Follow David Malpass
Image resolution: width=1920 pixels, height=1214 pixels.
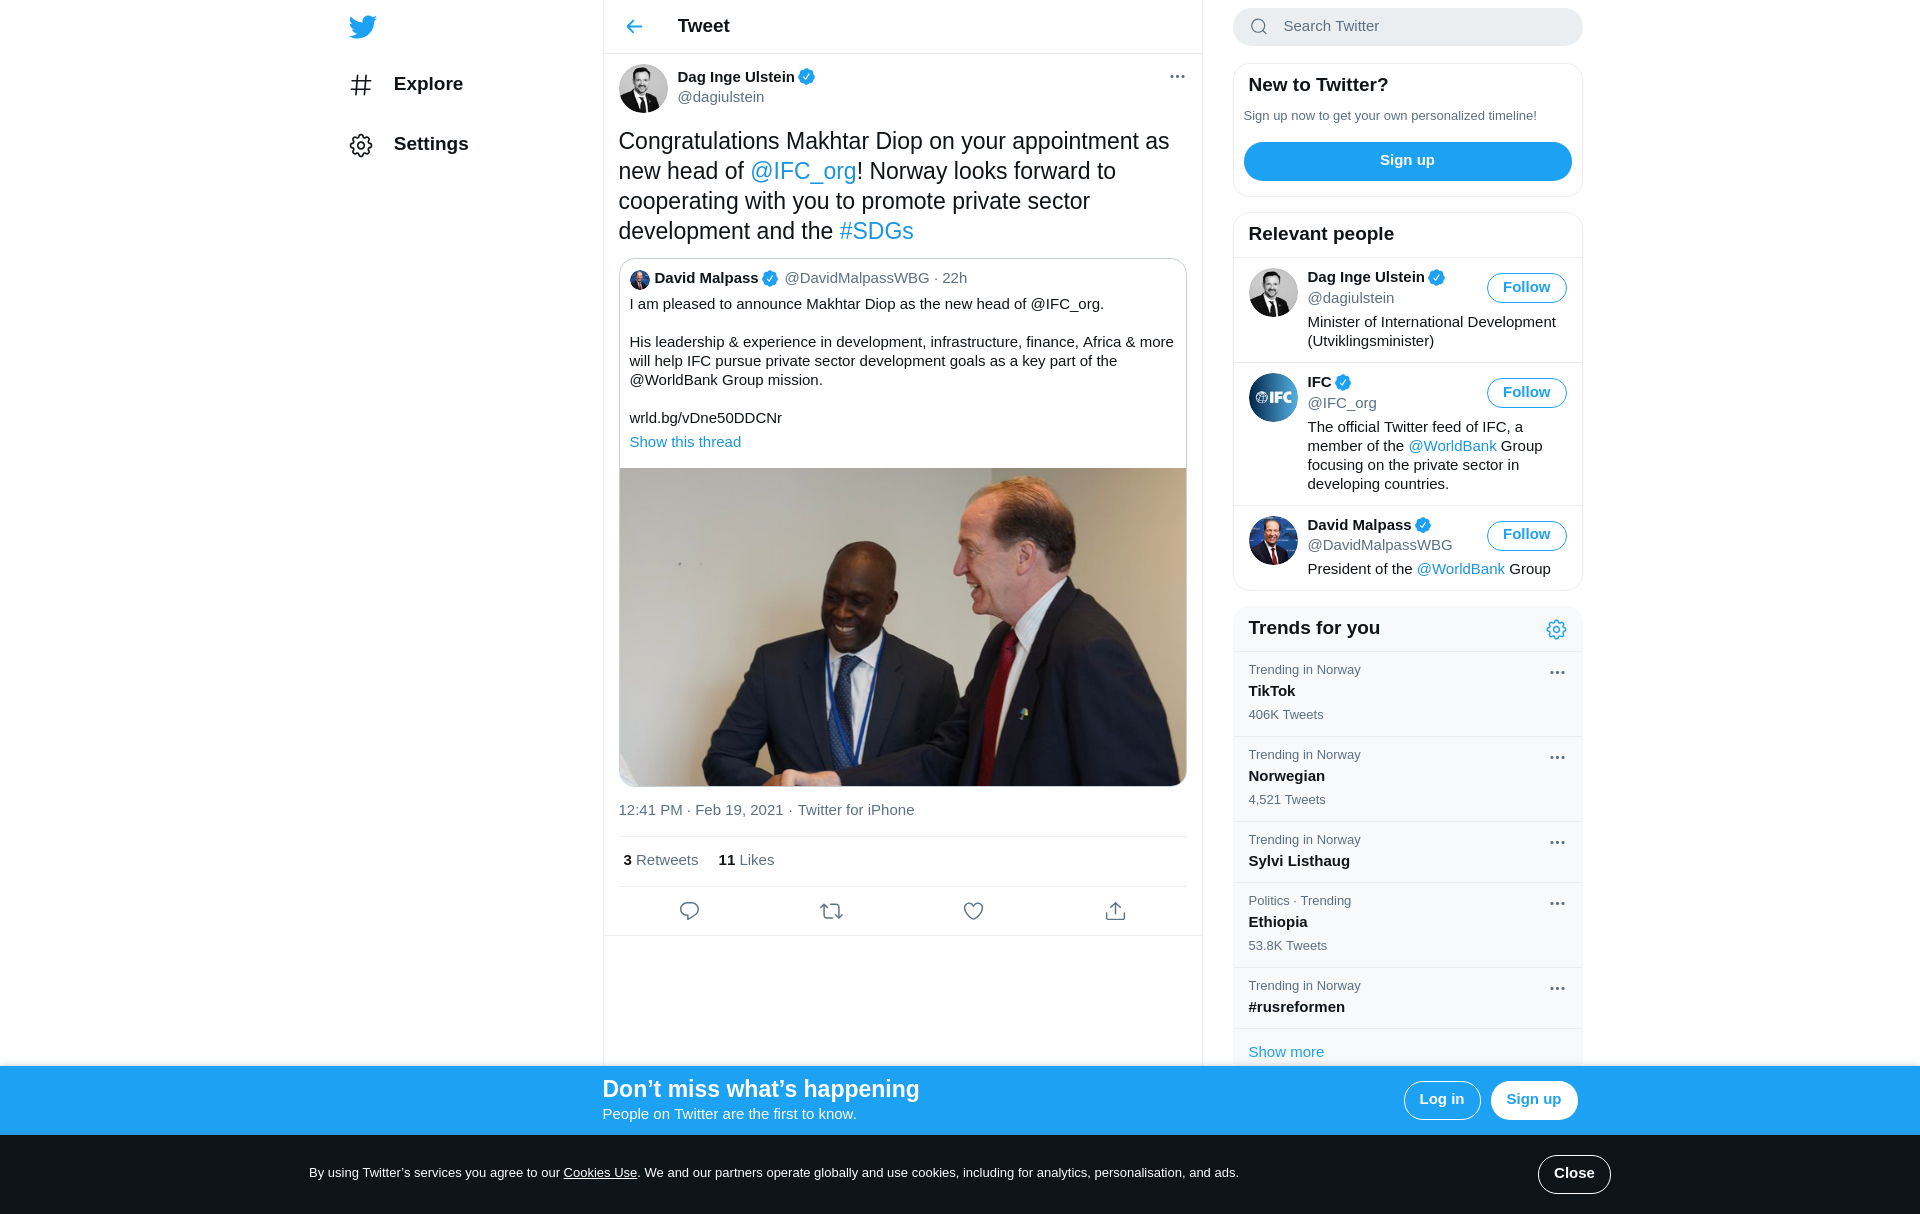[x=1526, y=535]
